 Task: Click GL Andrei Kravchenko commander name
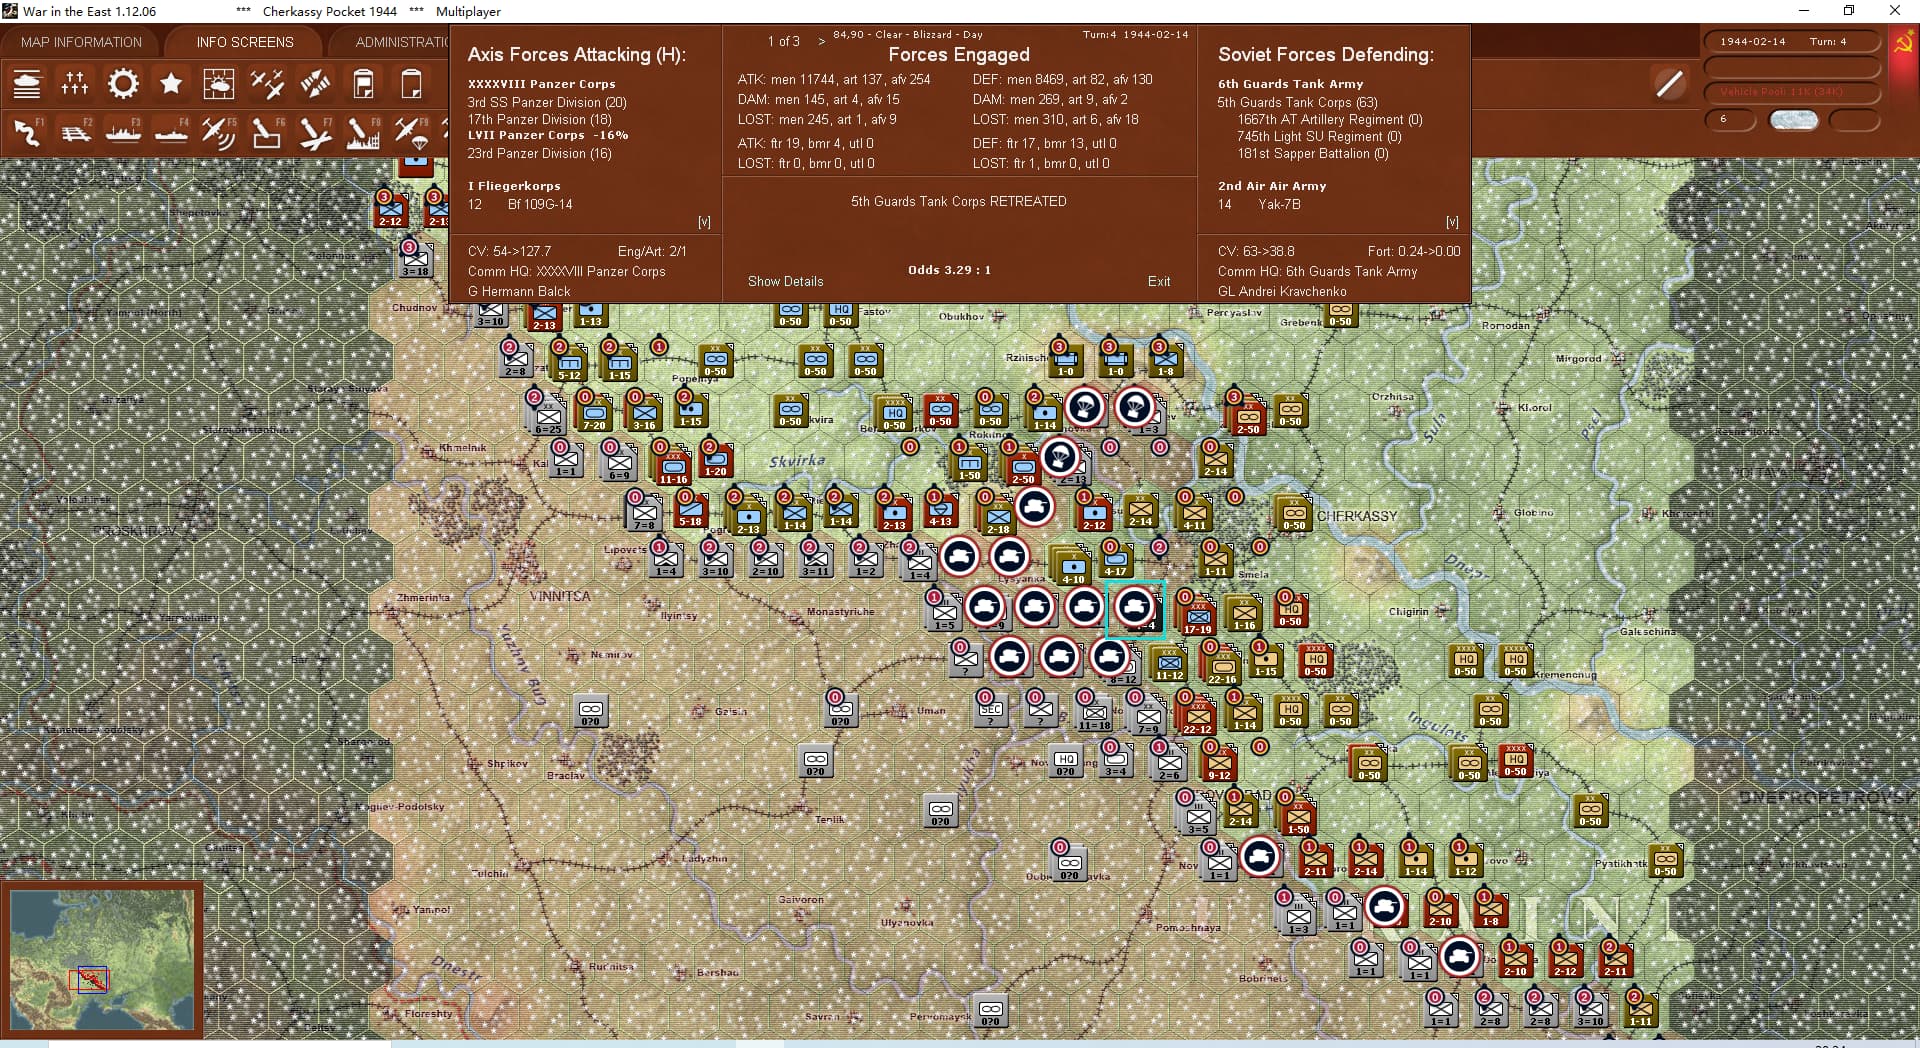pos(1282,291)
